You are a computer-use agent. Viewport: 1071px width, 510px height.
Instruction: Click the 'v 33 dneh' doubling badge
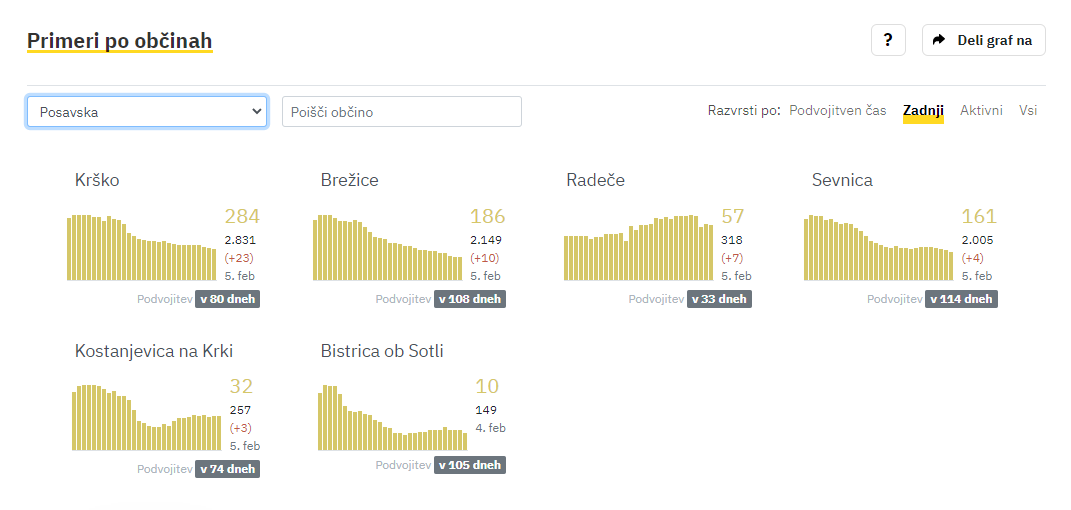719,299
